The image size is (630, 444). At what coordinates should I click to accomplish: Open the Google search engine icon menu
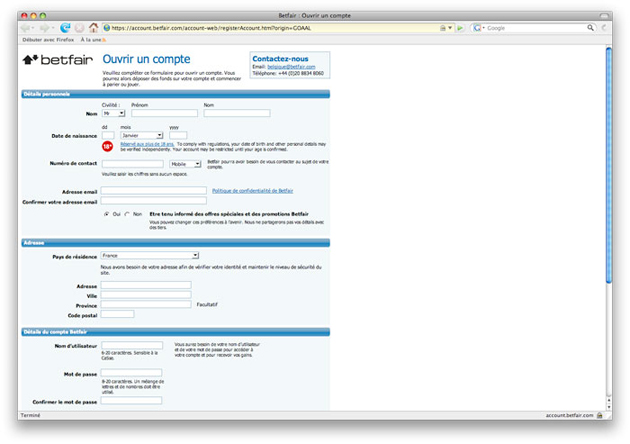pyautogui.click(x=478, y=28)
